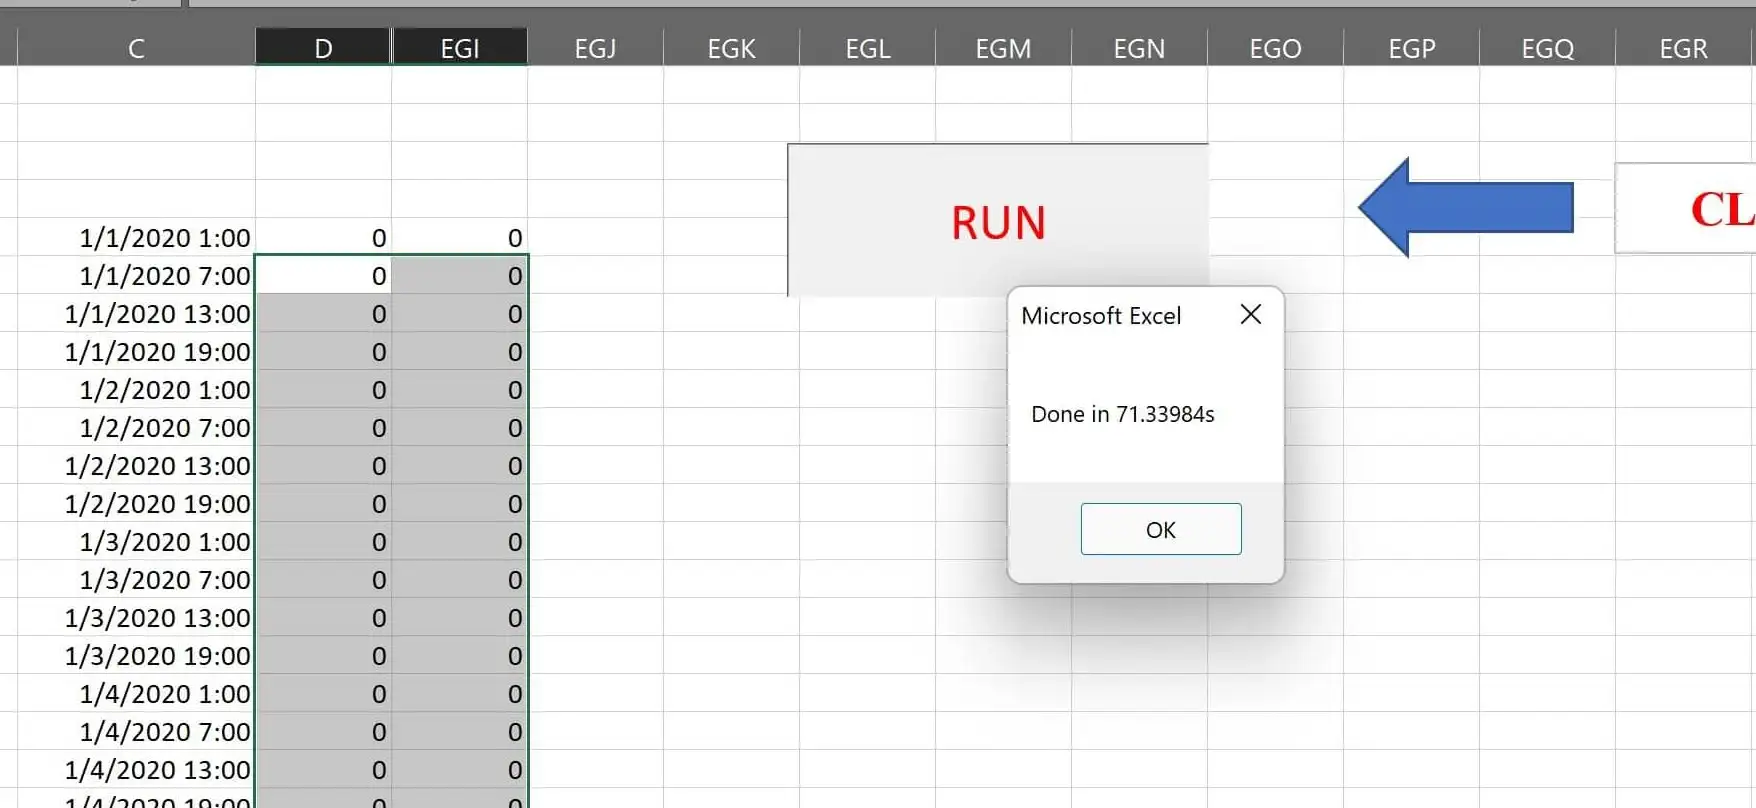Select column EGQ header
The height and width of the screenshot is (808, 1756).
[x=1547, y=48]
